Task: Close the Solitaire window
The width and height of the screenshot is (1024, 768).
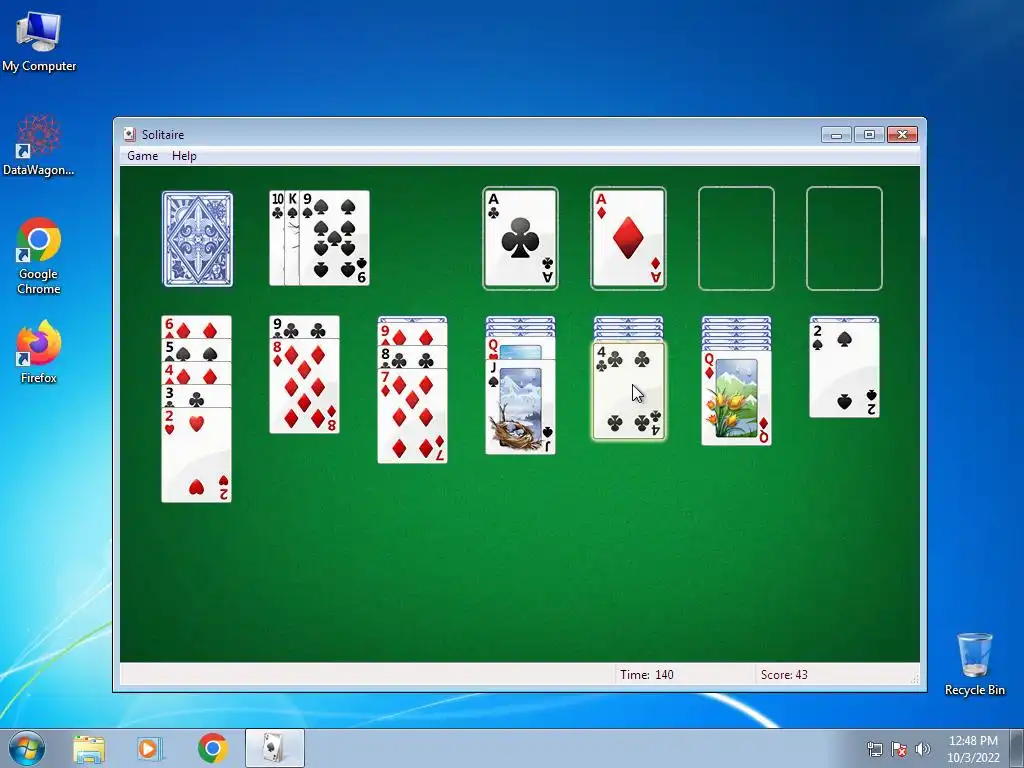Action: [x=903, y=135]
